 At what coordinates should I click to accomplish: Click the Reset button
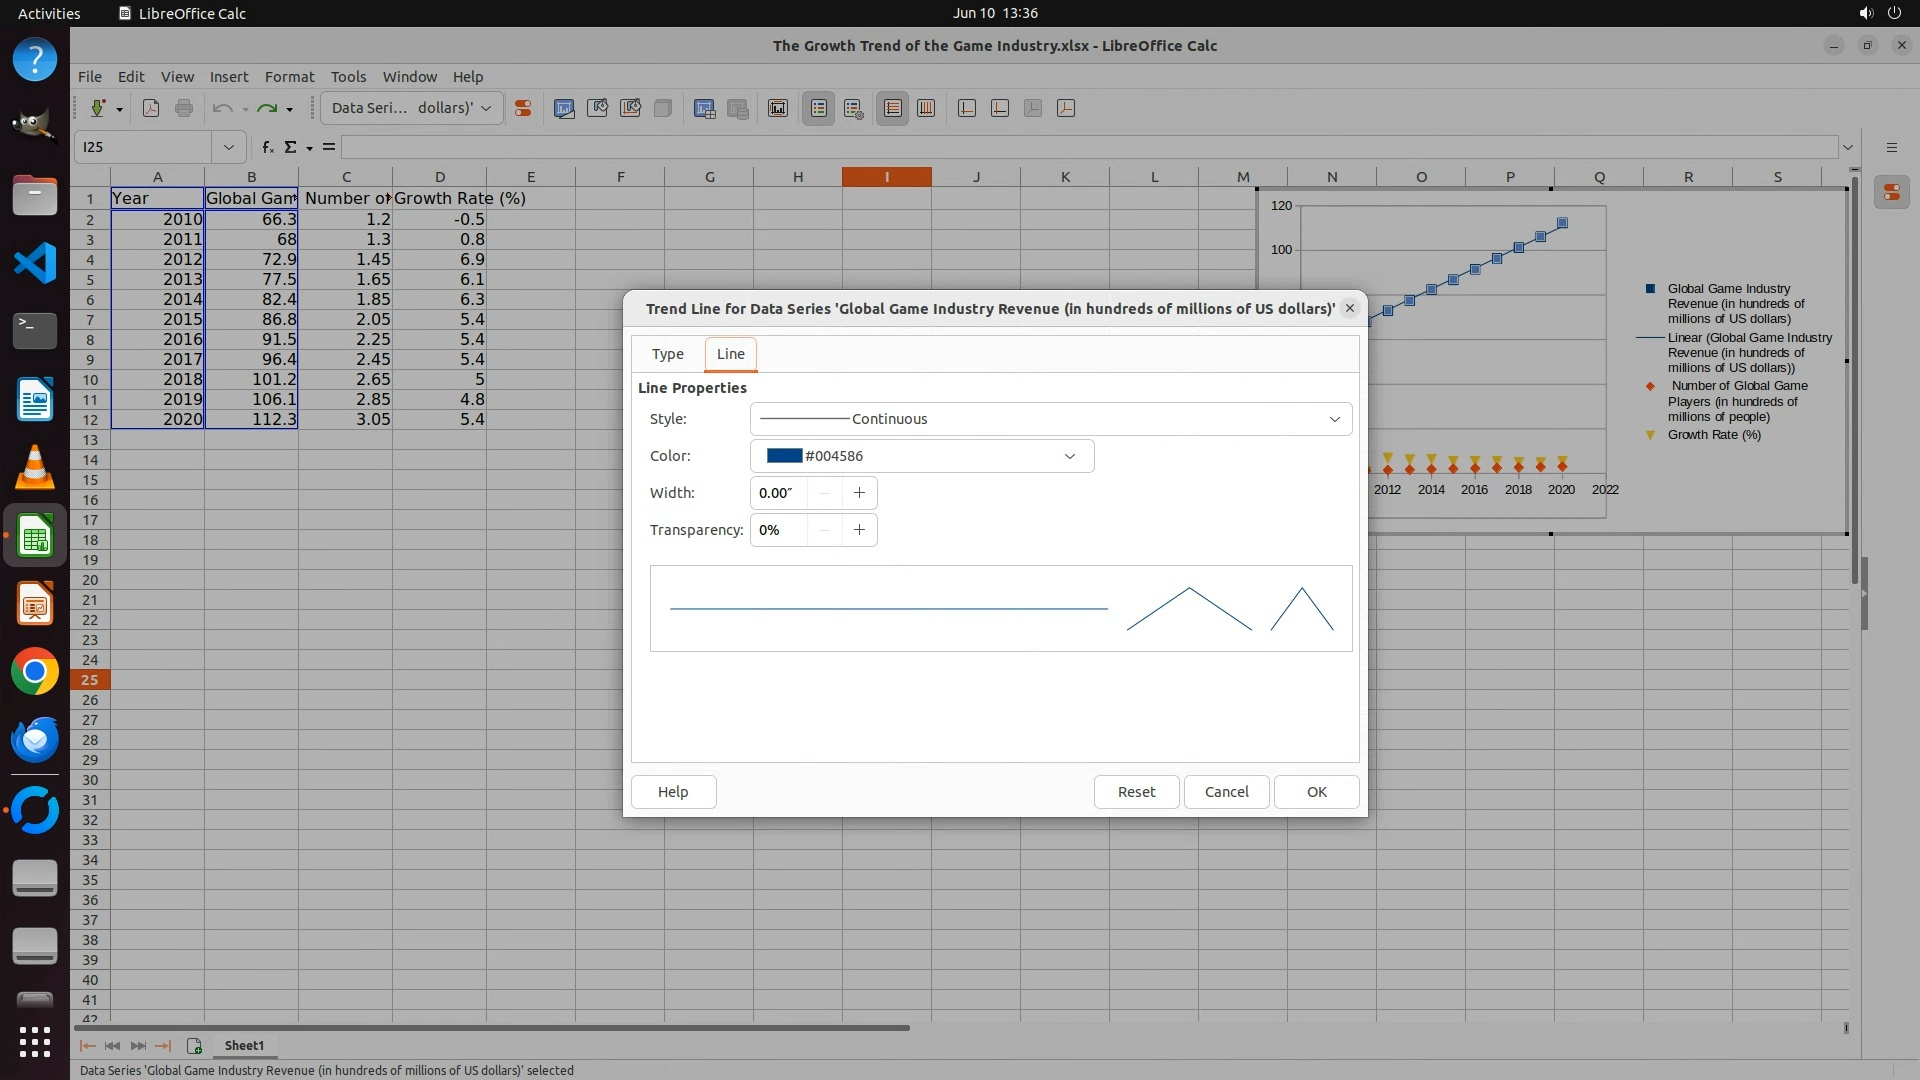[1135, 791]
